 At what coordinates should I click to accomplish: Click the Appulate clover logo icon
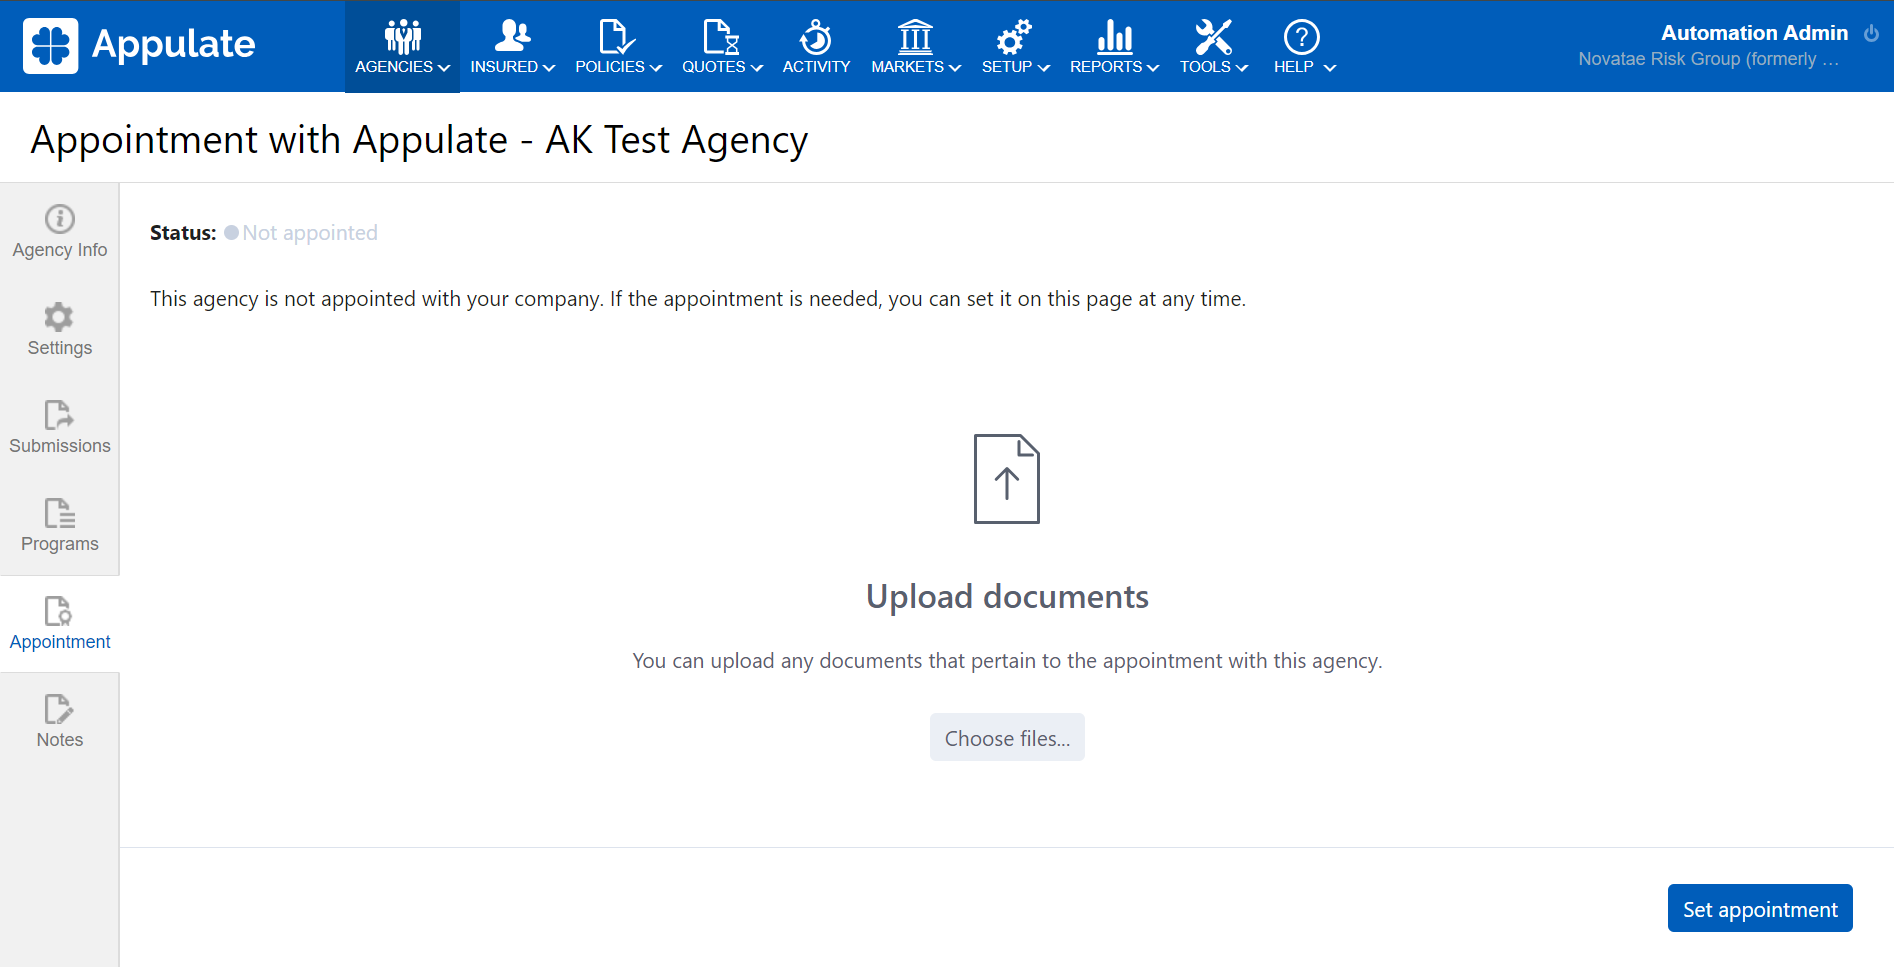pyautogui.click(x=50, y=46)
